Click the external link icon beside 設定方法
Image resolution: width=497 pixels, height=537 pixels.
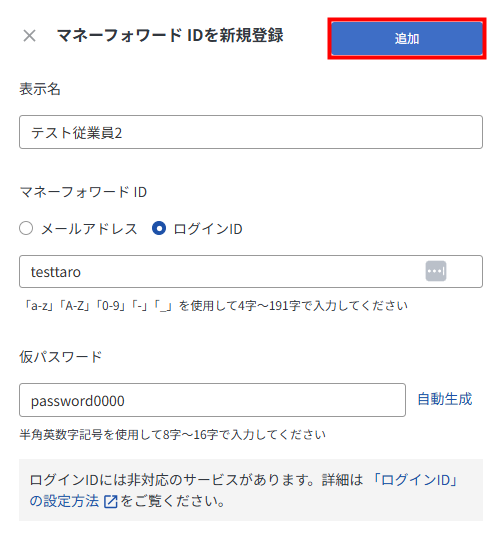pos(111,501)
